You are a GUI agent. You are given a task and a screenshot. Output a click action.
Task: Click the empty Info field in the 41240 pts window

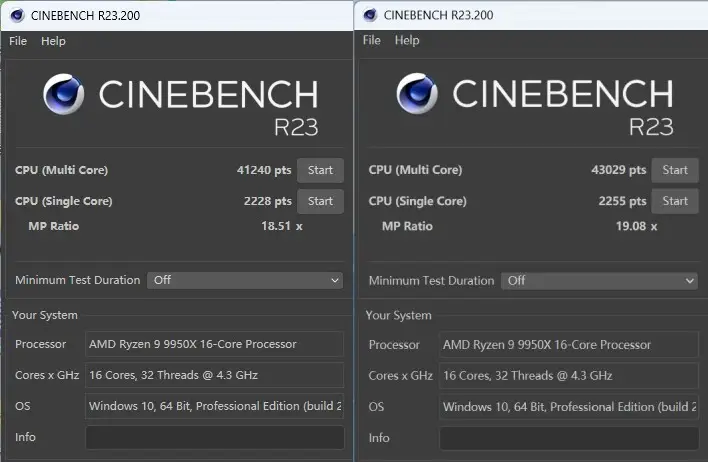[x=214, y=437]
